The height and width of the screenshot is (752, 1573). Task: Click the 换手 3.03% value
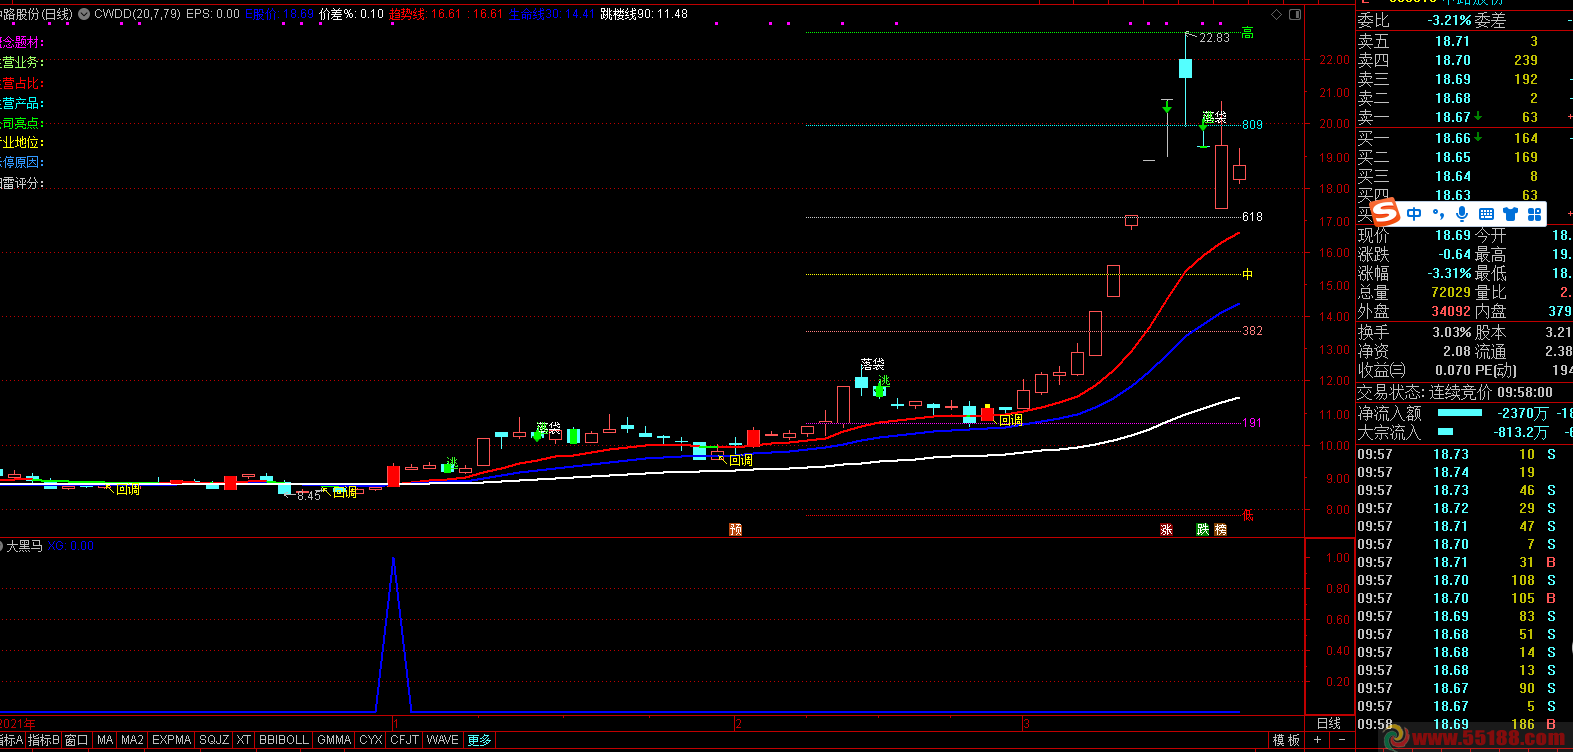(x=1452, y=332)
